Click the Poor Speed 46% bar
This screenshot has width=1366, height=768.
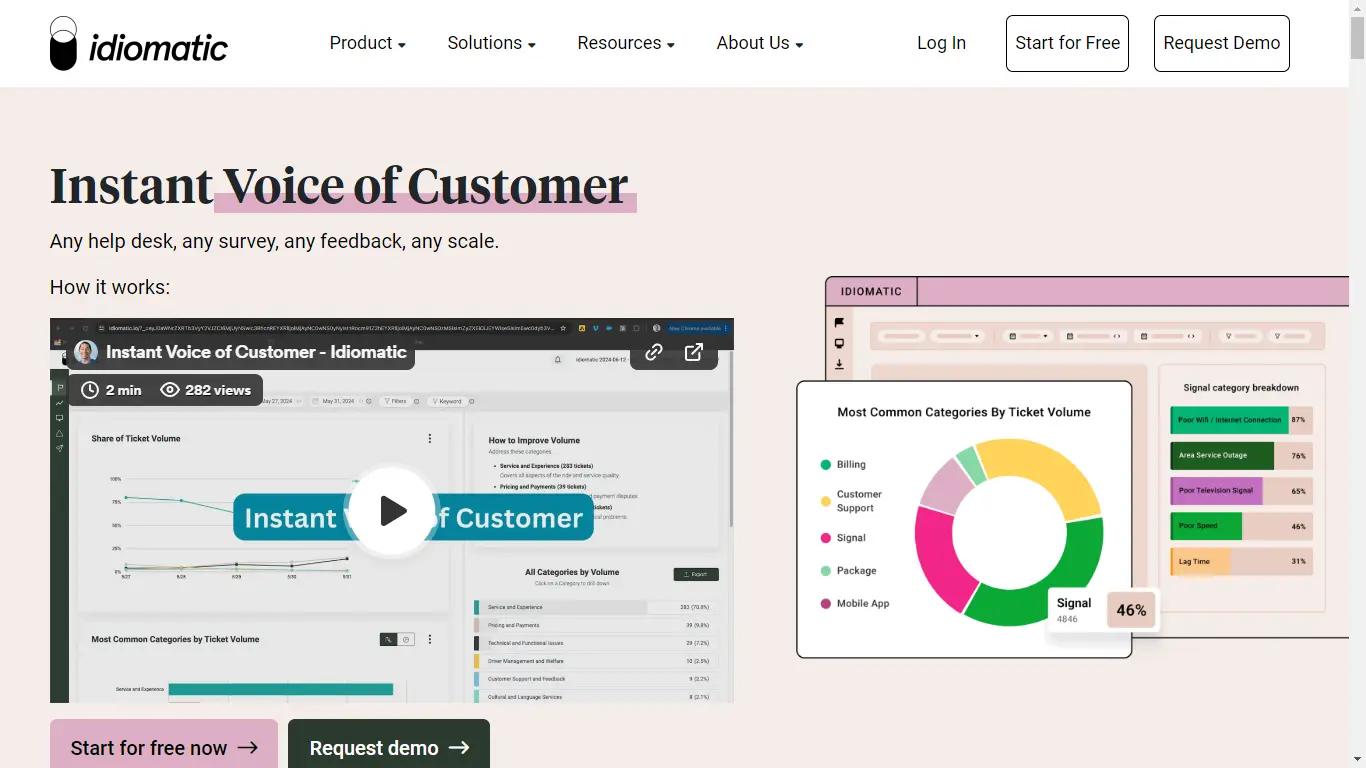(1241, 526)
